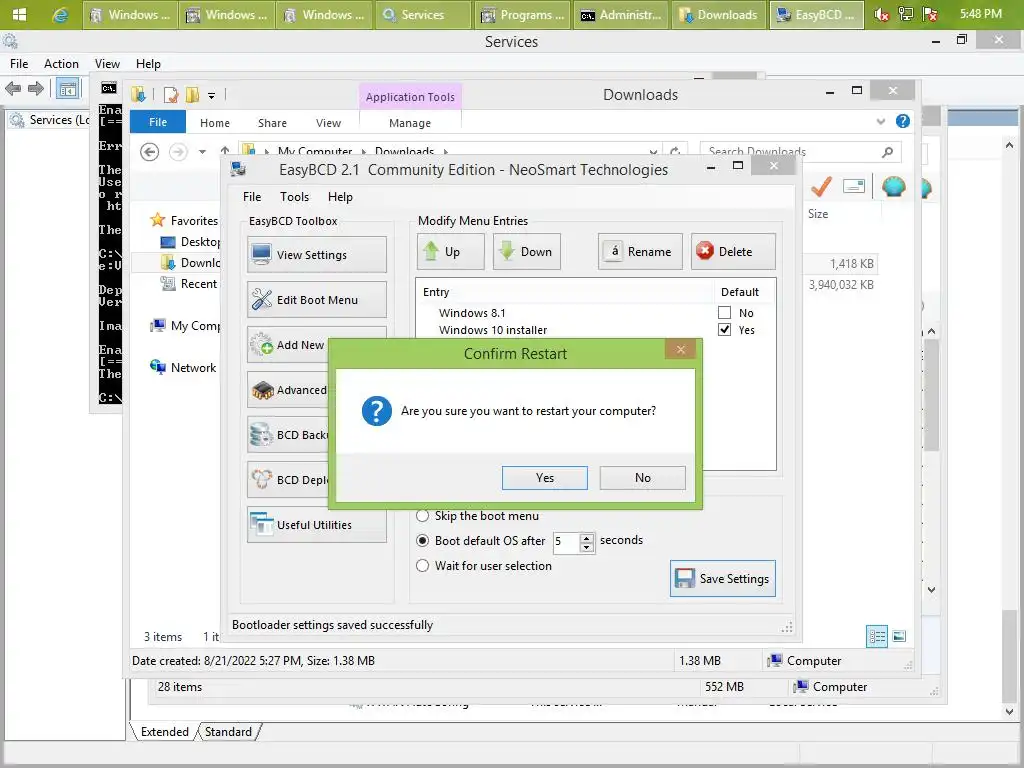
Task: Select the Windows 8.1 entry
Action: [472, 313]
